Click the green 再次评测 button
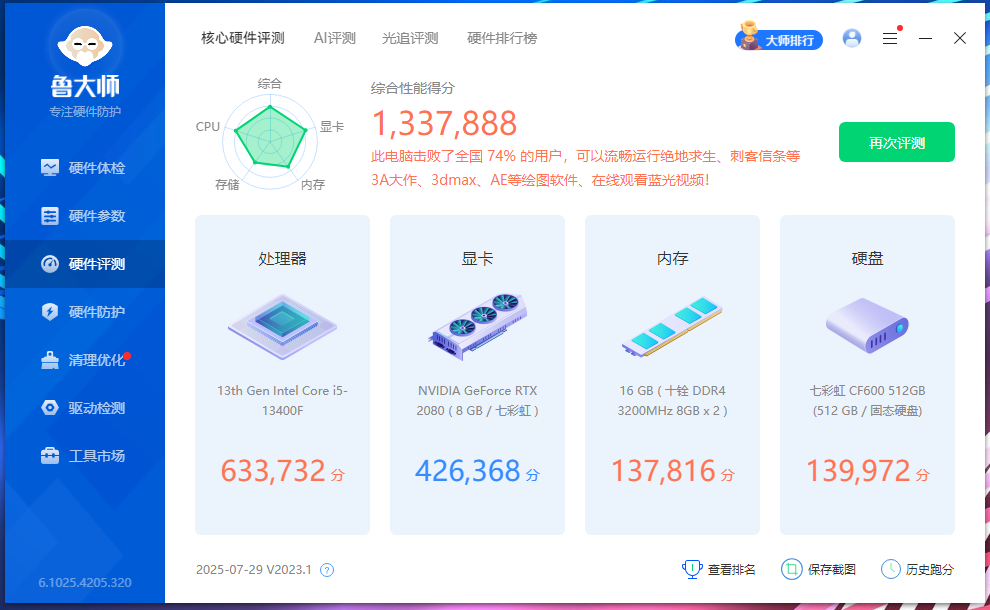Screen dimensions: 990x610 (897, 142)
